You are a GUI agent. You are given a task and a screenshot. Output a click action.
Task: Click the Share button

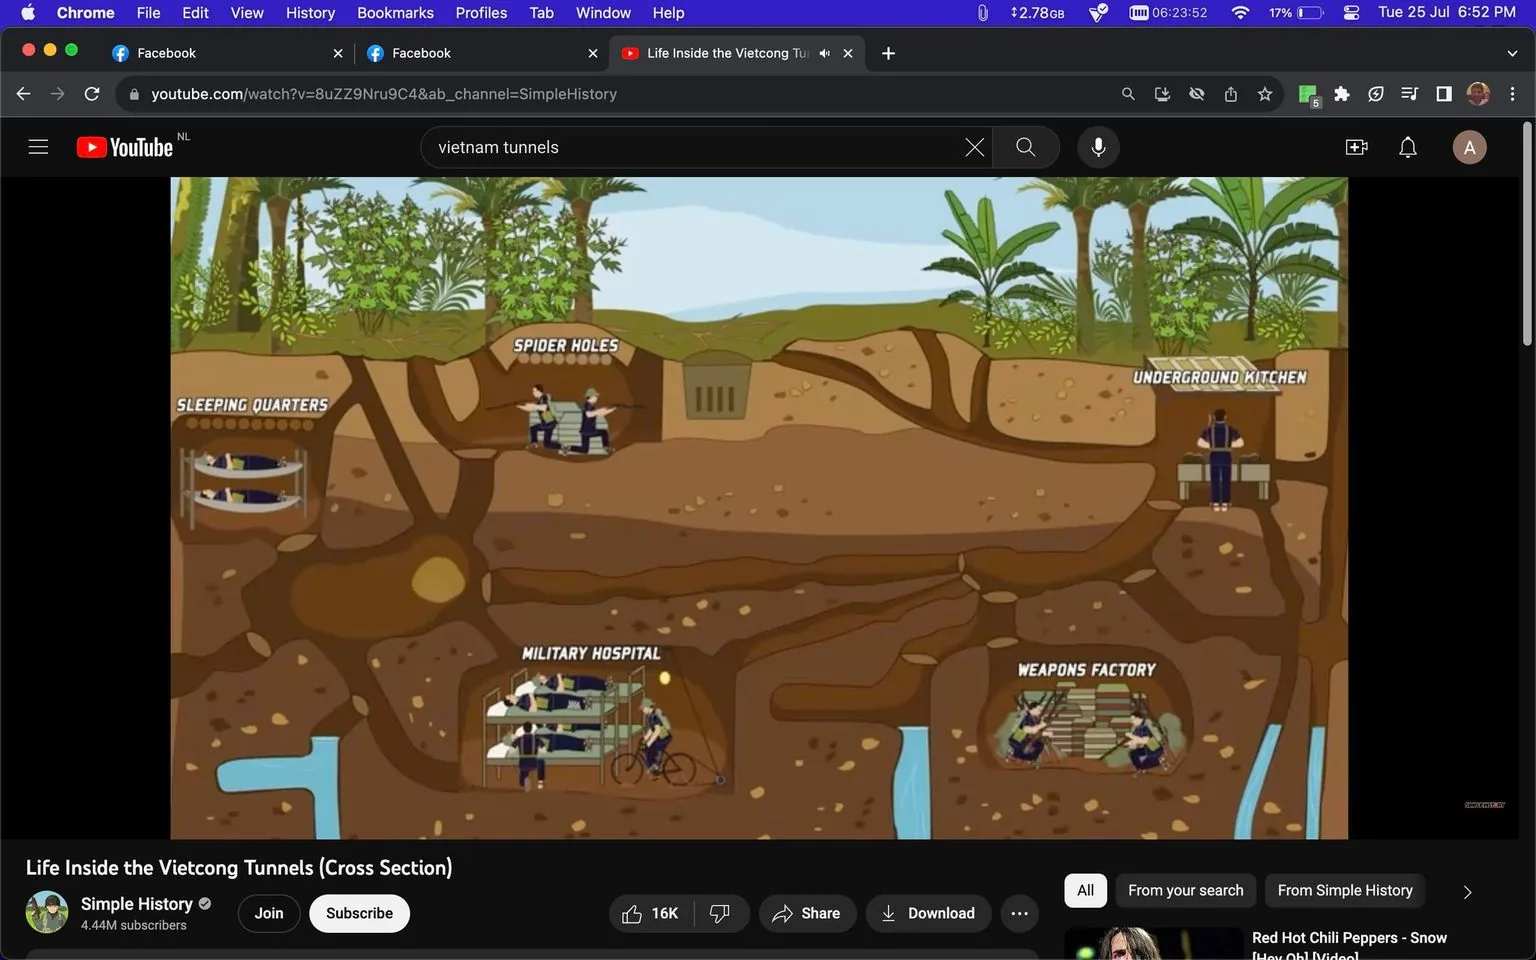(x=806, y=913)
